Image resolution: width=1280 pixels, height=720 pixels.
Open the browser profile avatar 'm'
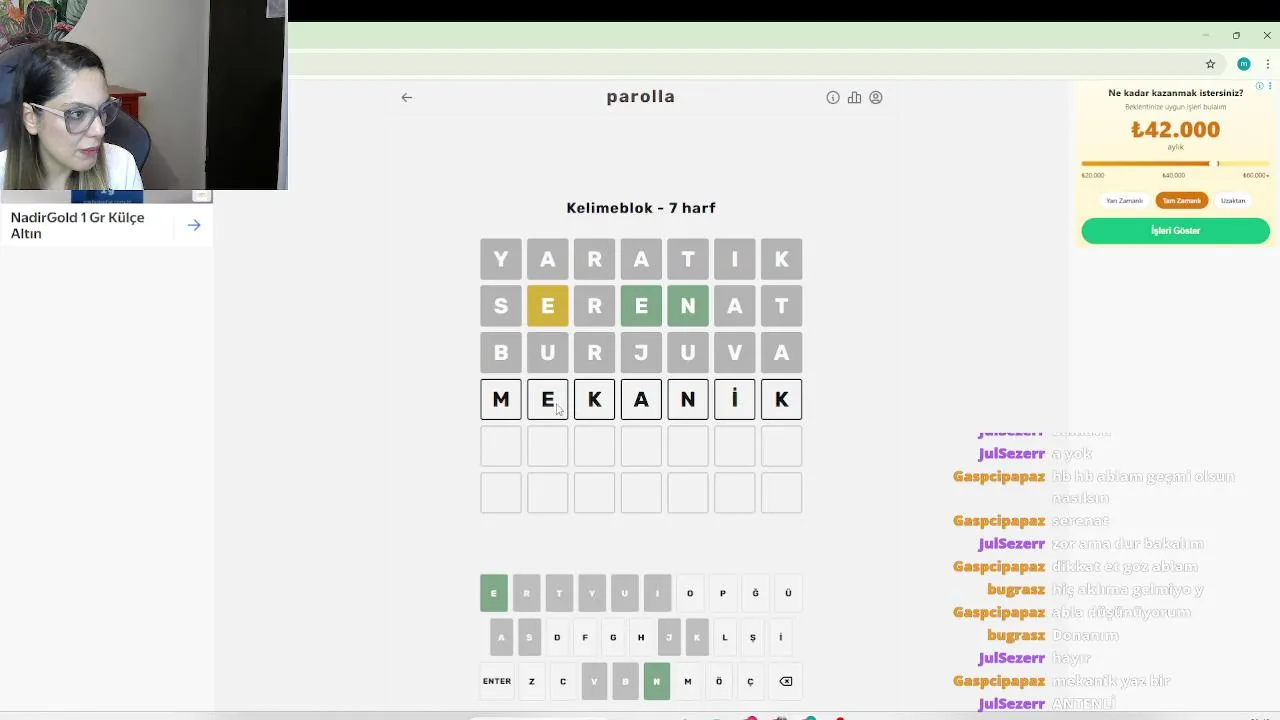pyautogui.click(x=1243, y=64)
